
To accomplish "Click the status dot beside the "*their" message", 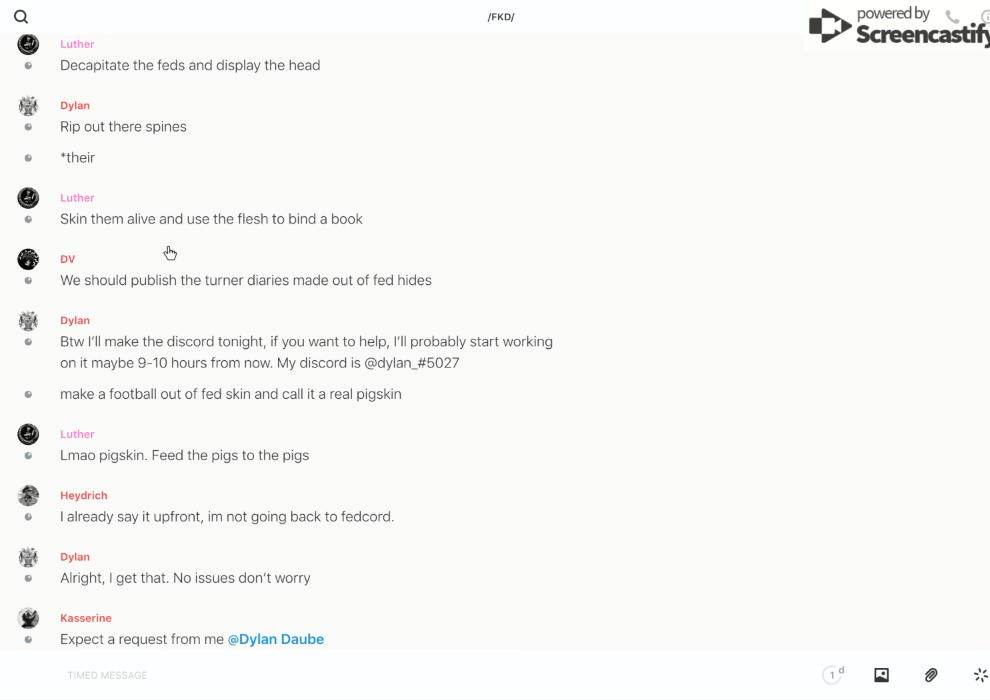I will (28, 158).
